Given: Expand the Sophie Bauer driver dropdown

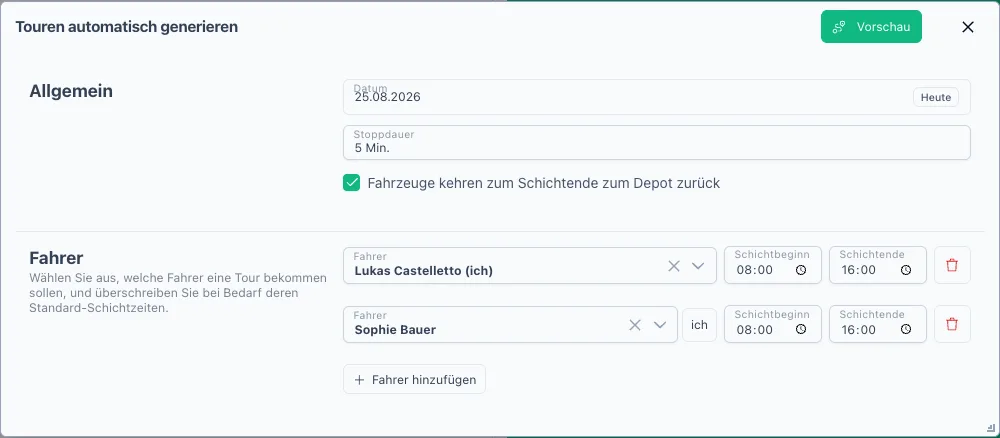Looking at the screenshot, I should (660, 325).
